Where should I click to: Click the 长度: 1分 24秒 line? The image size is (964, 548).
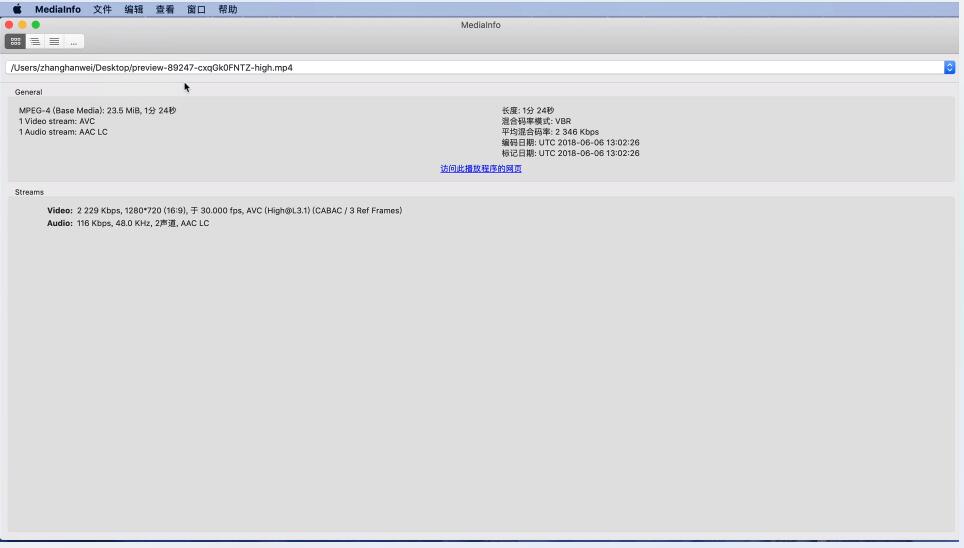[527, 111]
